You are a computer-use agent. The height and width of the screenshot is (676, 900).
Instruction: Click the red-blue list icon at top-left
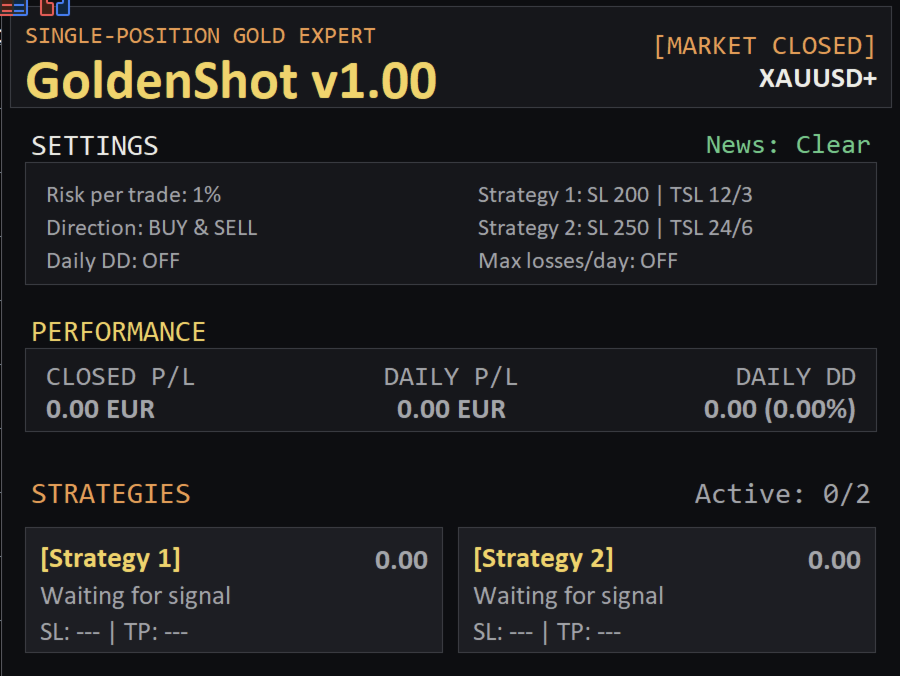(14, 7)
